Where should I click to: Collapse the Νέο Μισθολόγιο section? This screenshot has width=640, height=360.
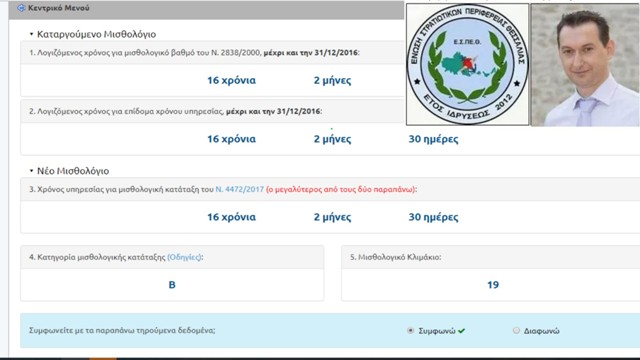point(31,171)
